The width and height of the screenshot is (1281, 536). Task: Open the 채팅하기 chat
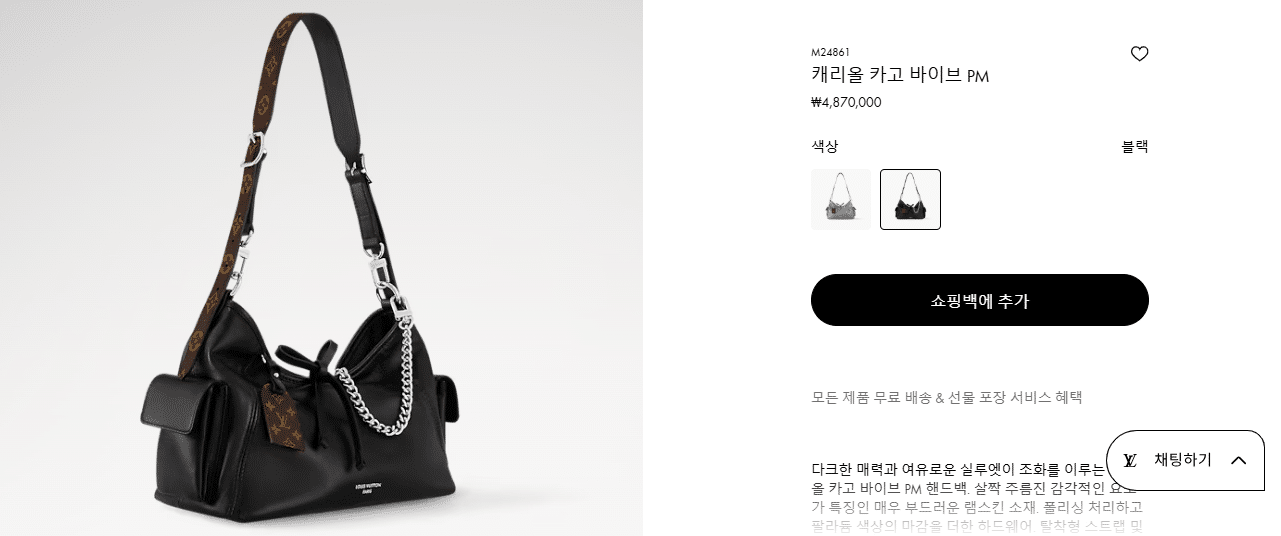[x=1185, y=460]
